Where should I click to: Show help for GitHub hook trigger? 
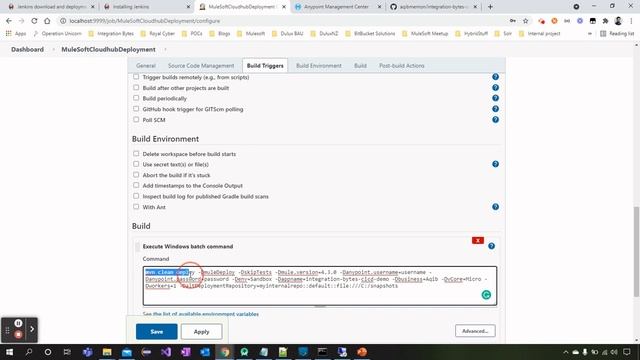point(495,109)
